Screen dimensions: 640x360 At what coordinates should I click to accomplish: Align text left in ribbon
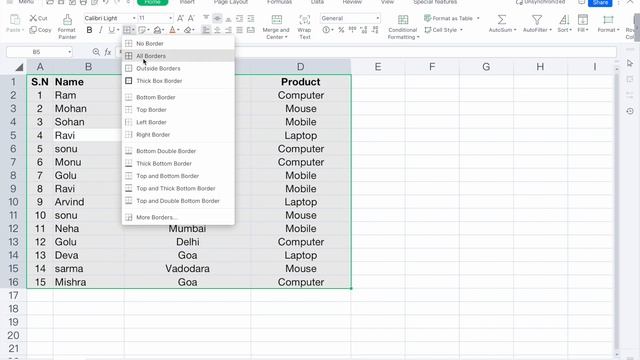pyautogui.click(x=206, y=30)
